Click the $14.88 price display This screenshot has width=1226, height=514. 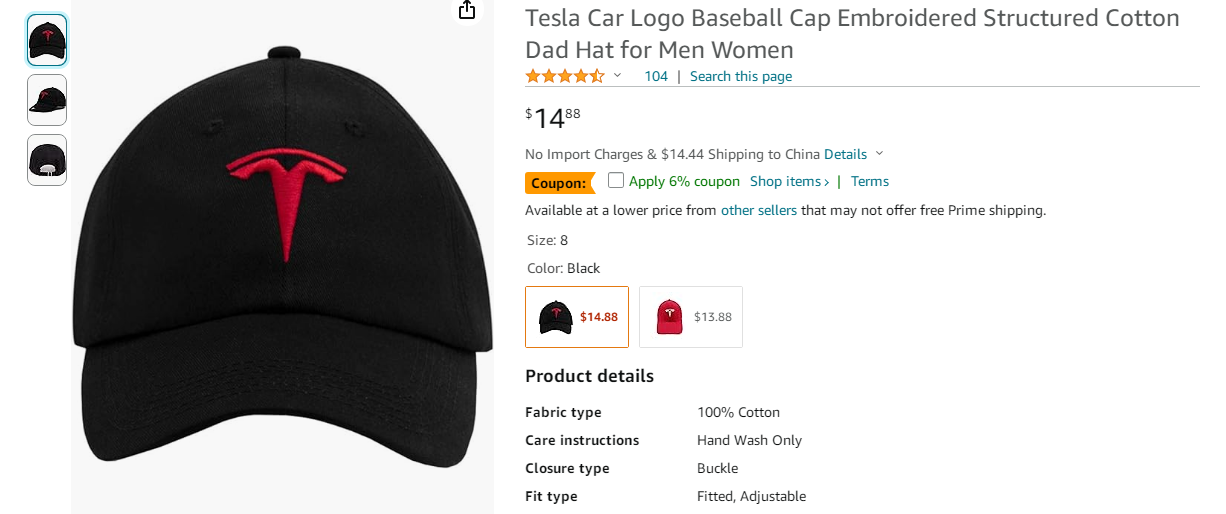[552, 118]
